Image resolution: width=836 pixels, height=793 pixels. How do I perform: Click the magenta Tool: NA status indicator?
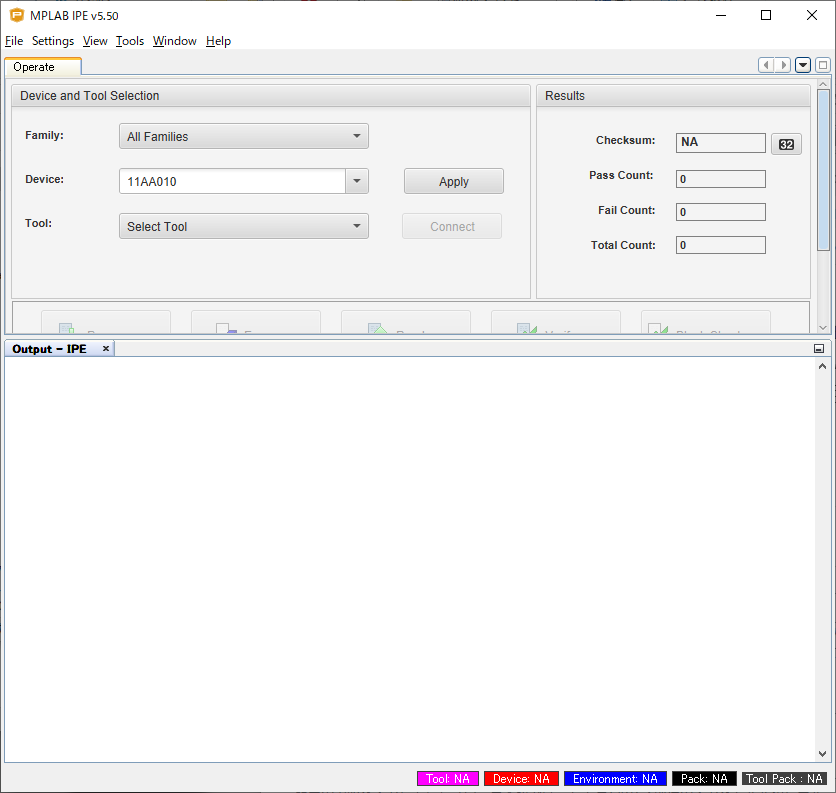(448, 779)
